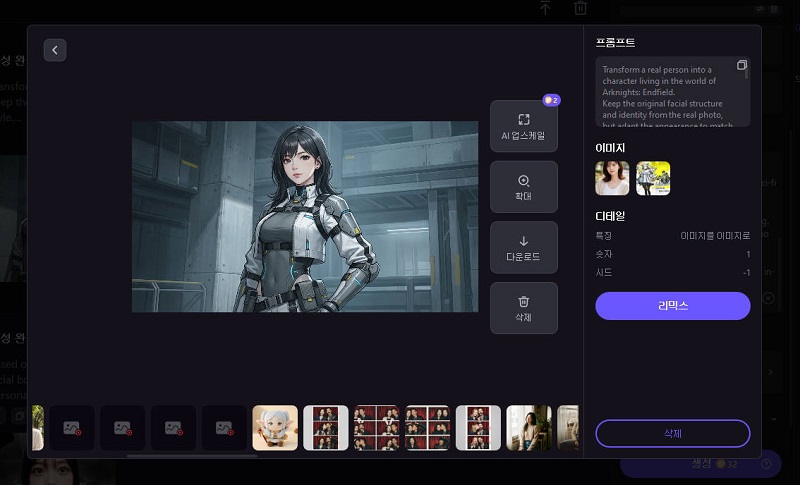The width and height of the screenshot is (800, 485).
Task: Select the partially visible thumbnail at filmstrip right end
Action: pos(568,428)
